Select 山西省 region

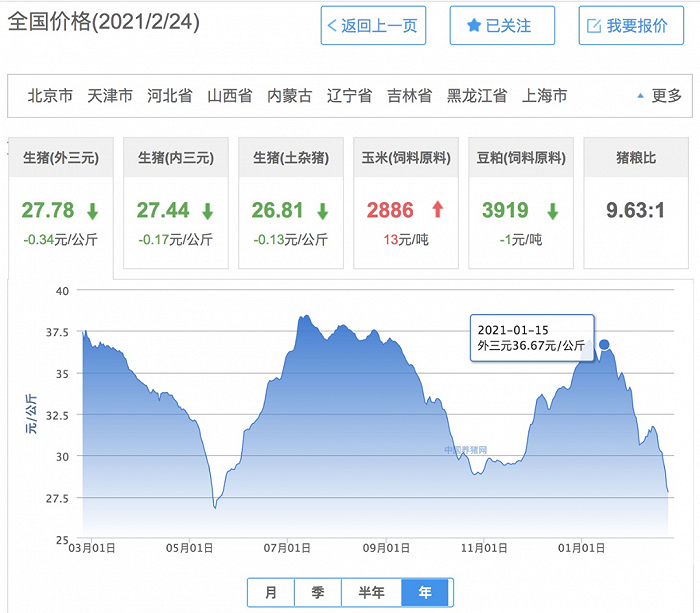point(230,96)
